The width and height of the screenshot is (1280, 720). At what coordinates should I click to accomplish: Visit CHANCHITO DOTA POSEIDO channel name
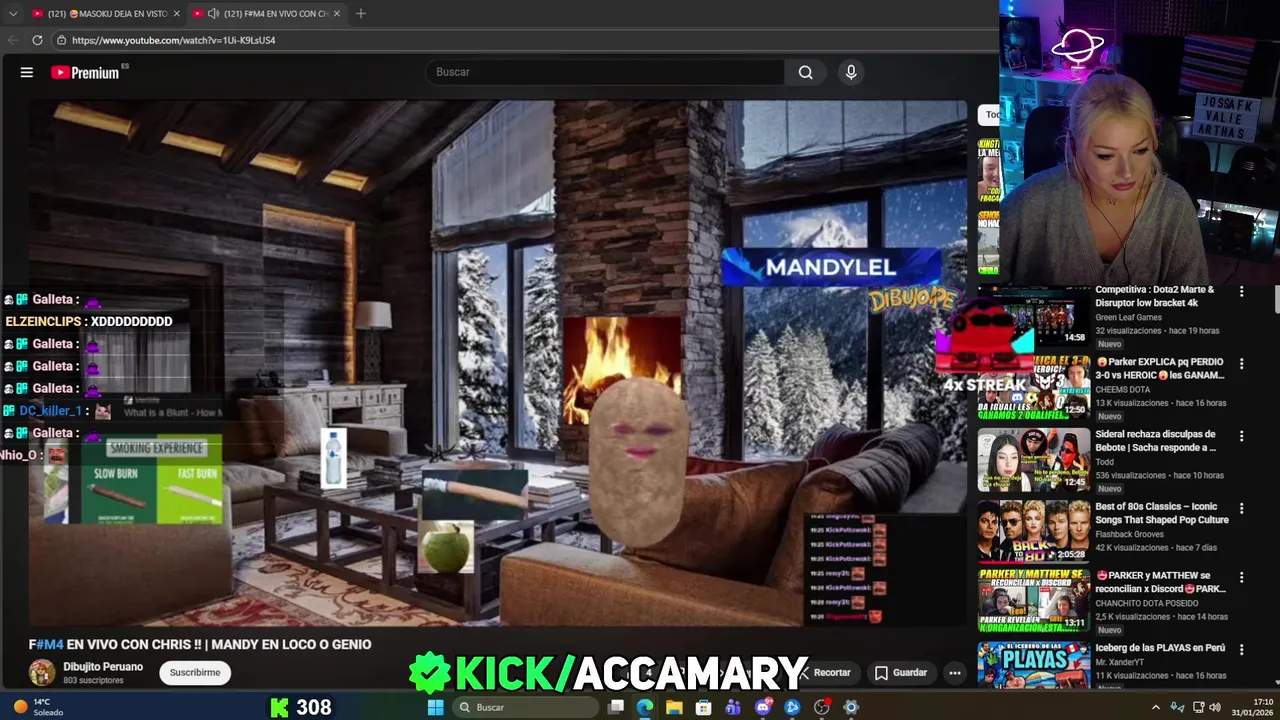[x=1148, y=604]
